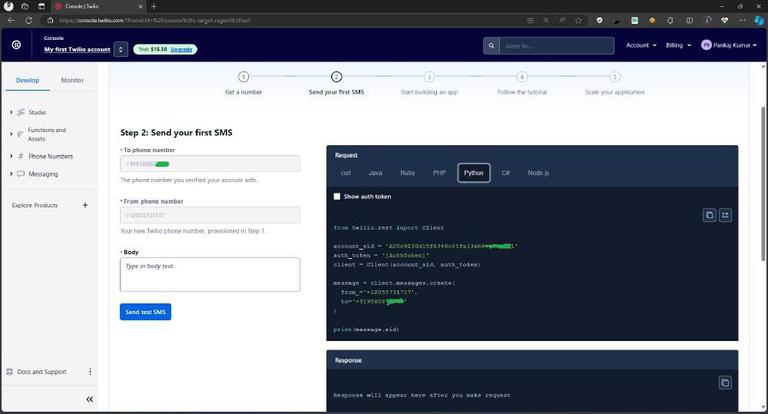Click the Upgrade link
Viewport: 768px width, 414px height.
181,49
